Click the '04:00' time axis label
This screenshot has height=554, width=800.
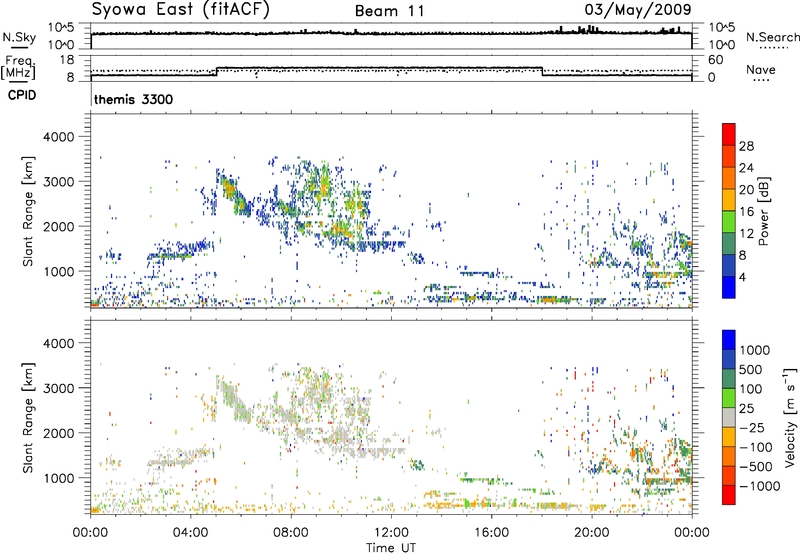[x=190, y=533]
